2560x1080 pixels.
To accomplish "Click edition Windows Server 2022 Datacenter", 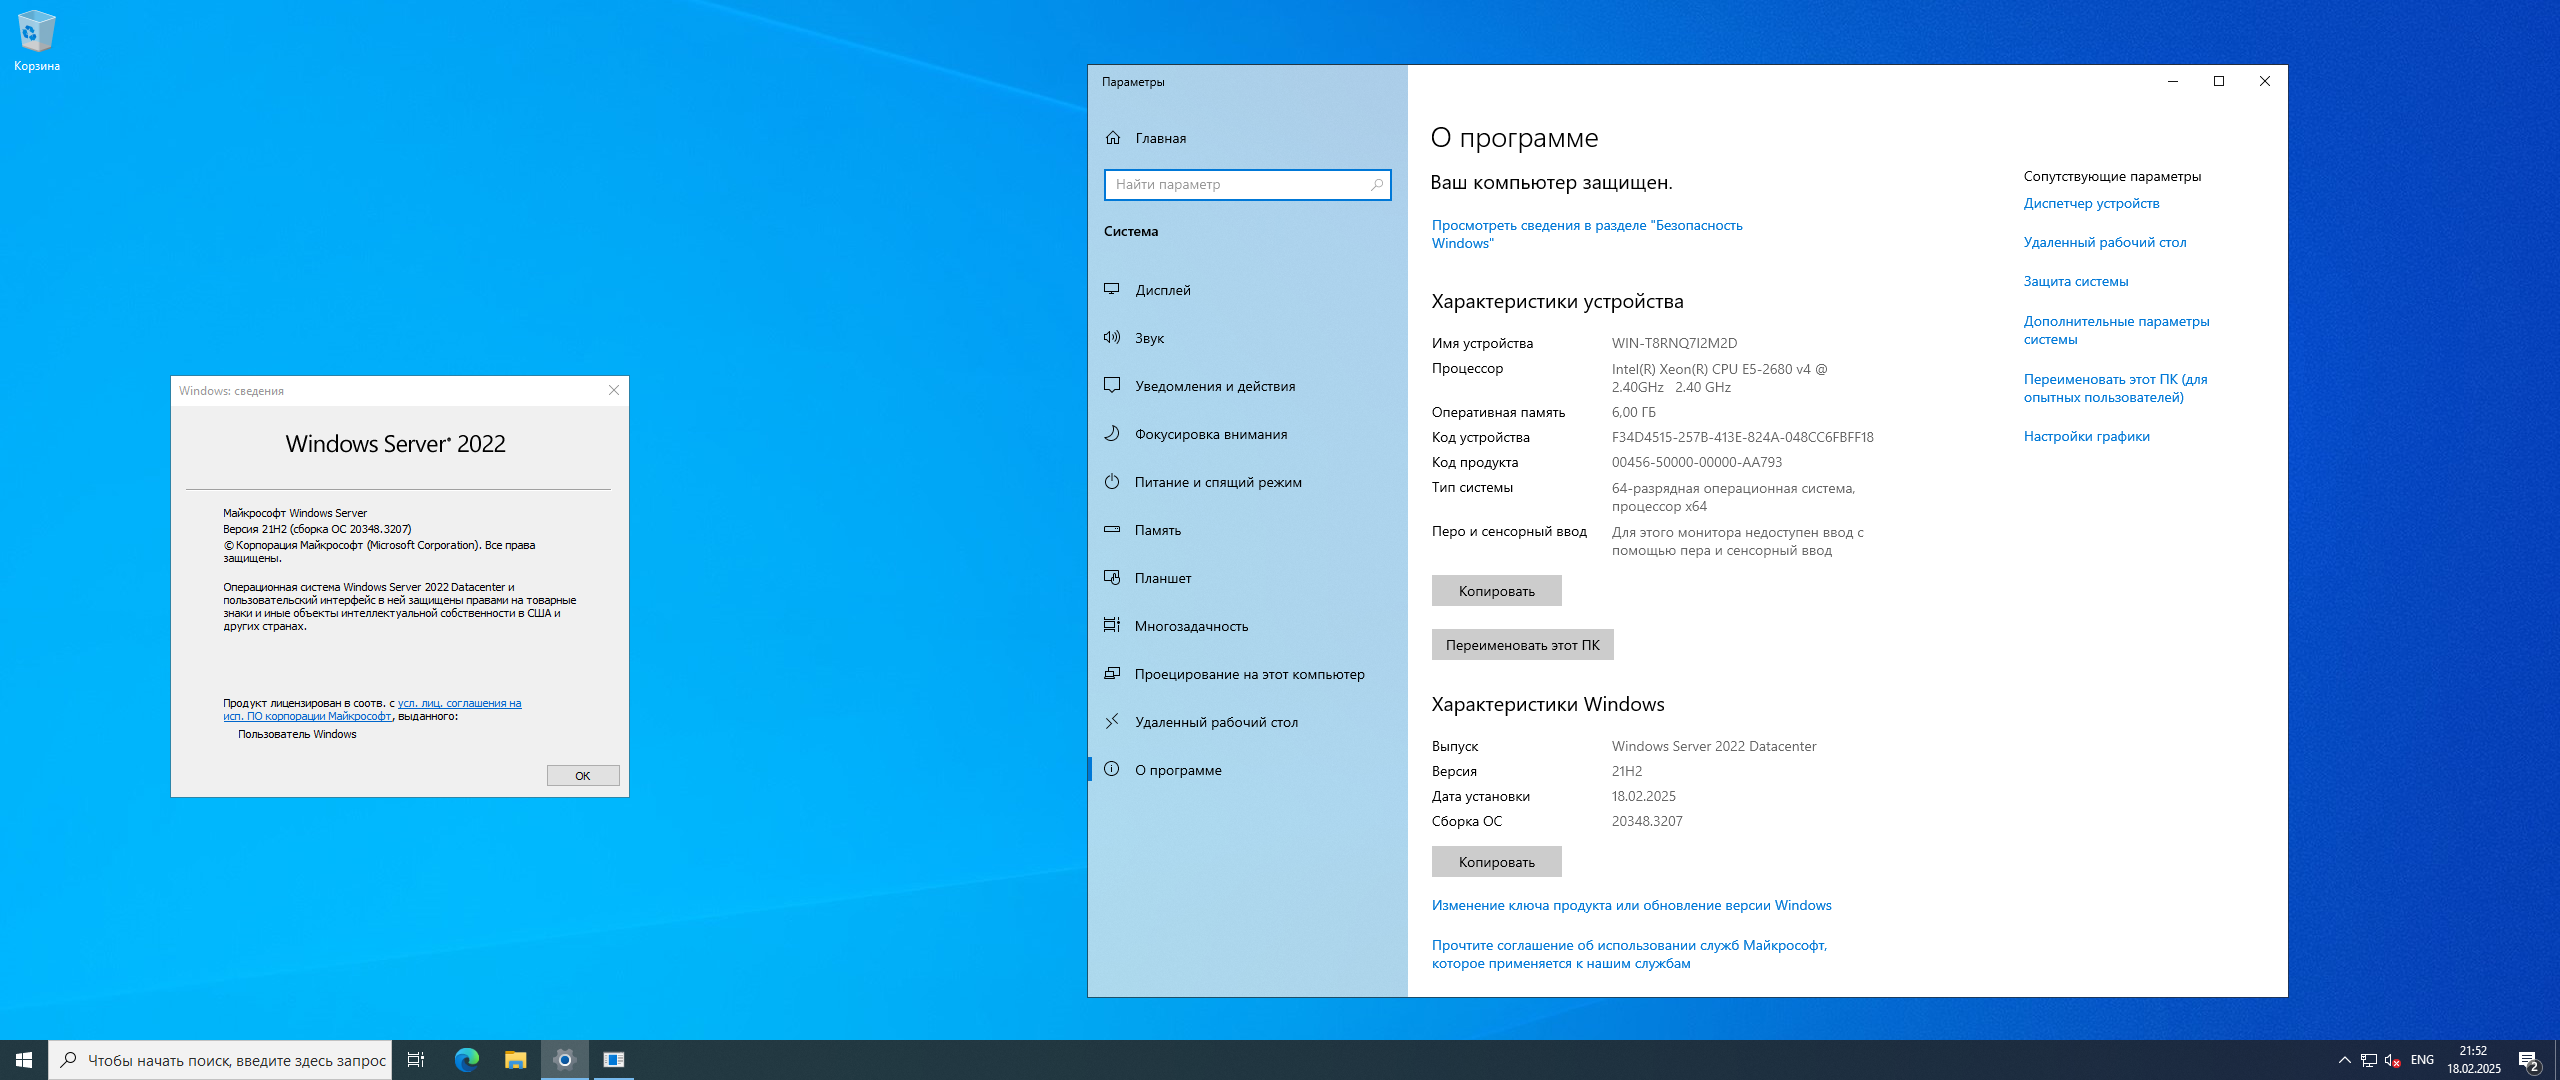I will (1713, 746).
